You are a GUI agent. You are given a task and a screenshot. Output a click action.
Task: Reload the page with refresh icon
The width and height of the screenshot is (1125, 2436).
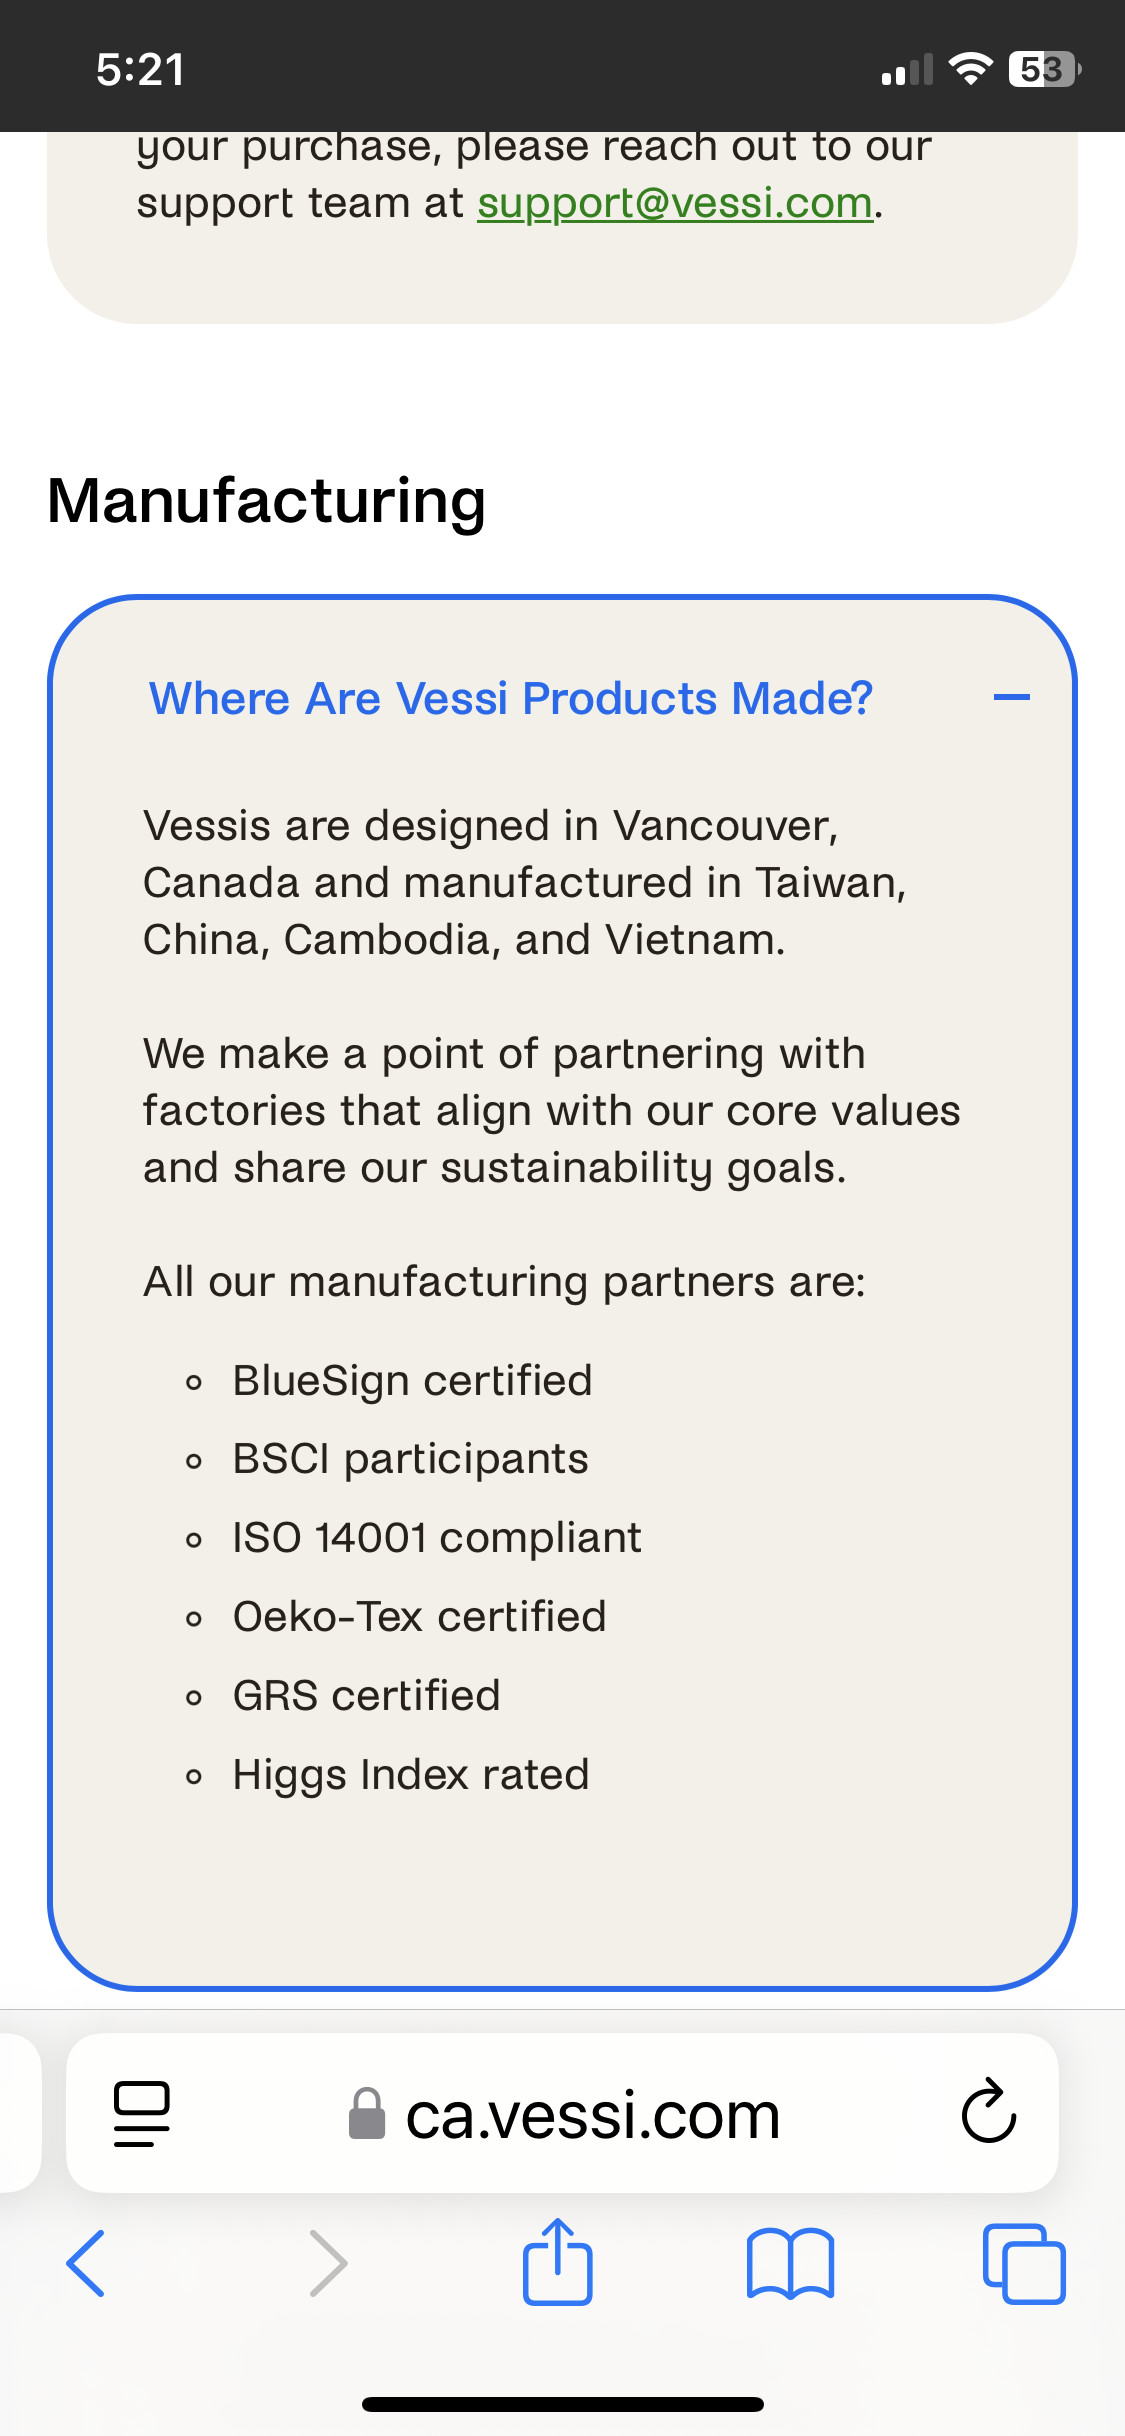988,2111
